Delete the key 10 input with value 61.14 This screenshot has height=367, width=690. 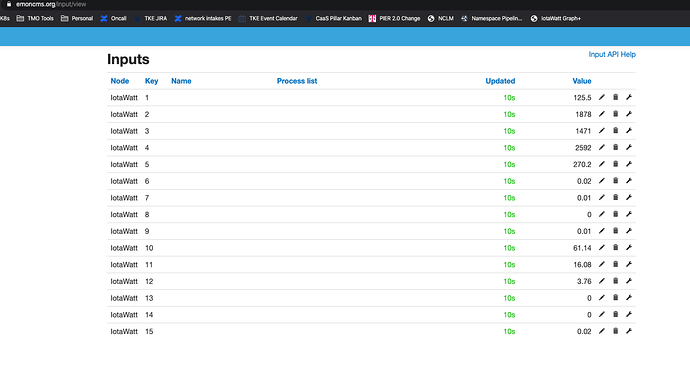(616, 248)
